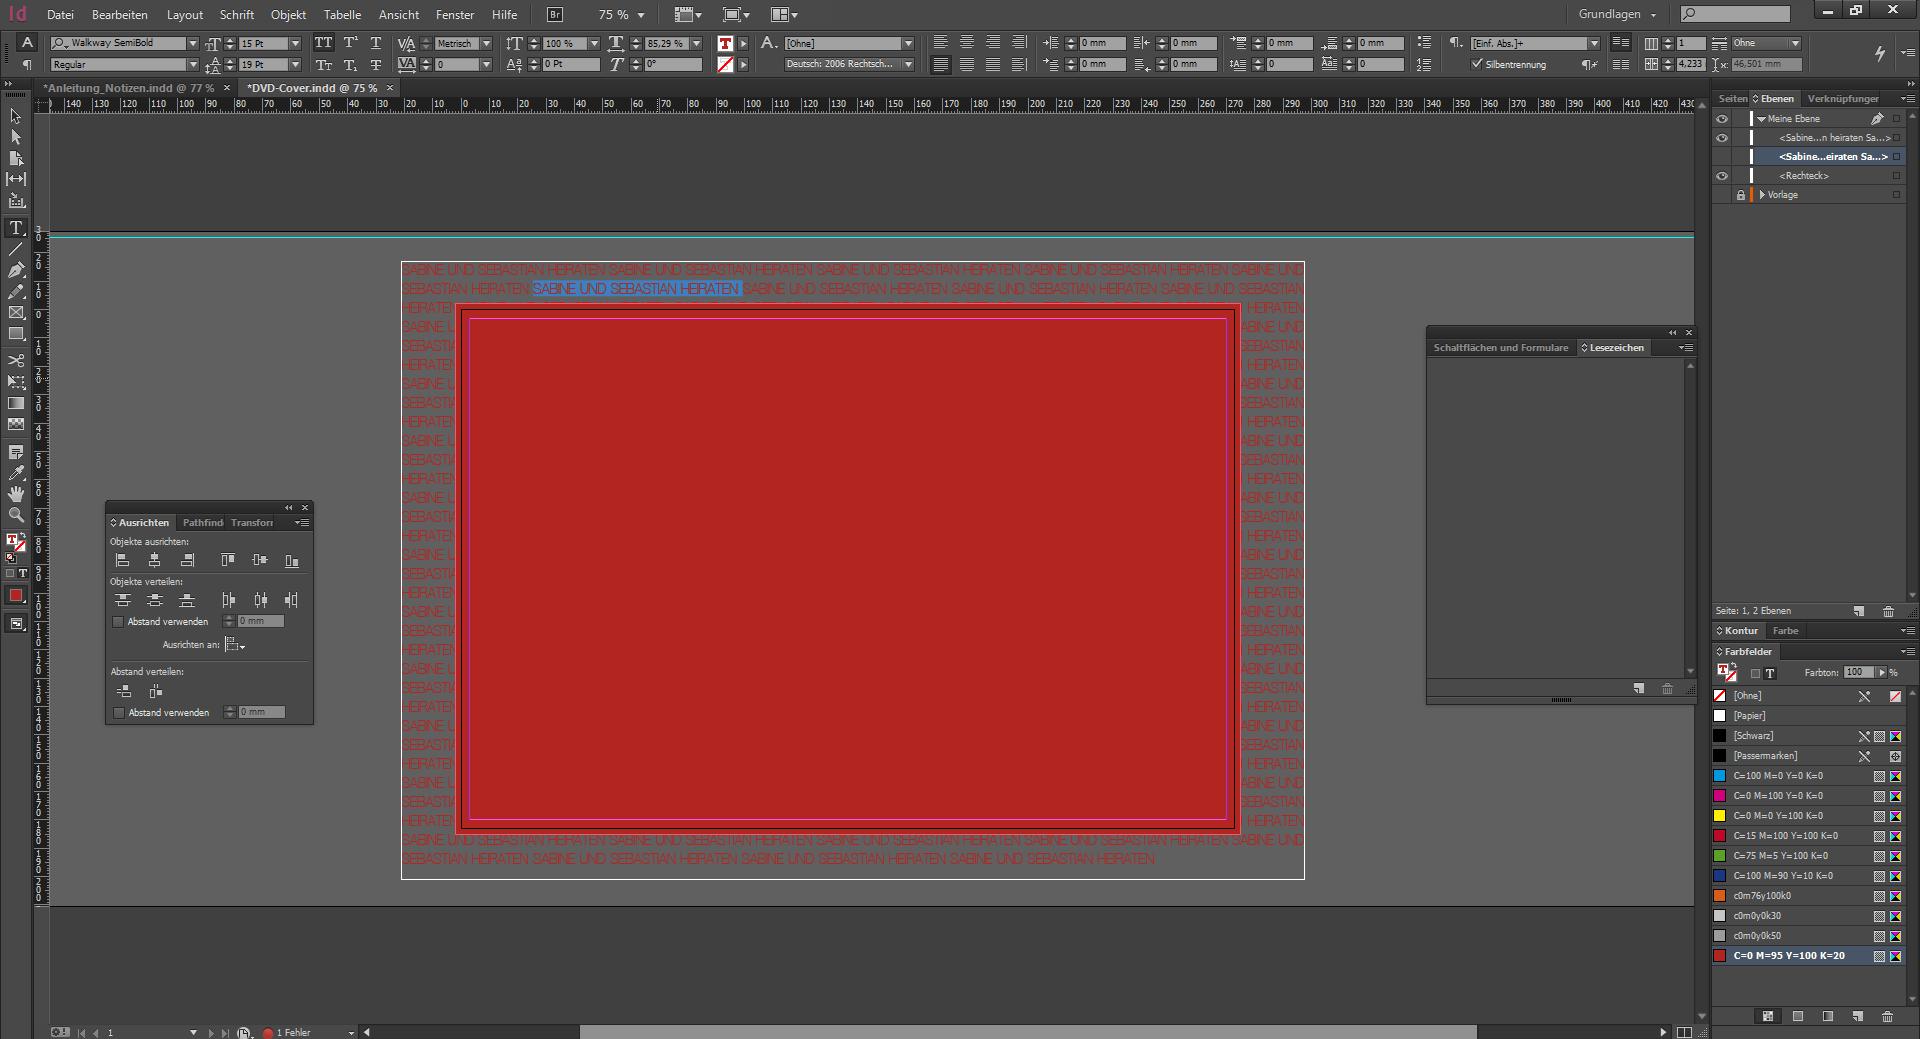Select the Scissors tool
Image resolution: width=1920 pixels, height=1039 pixels.
[16, 360]
